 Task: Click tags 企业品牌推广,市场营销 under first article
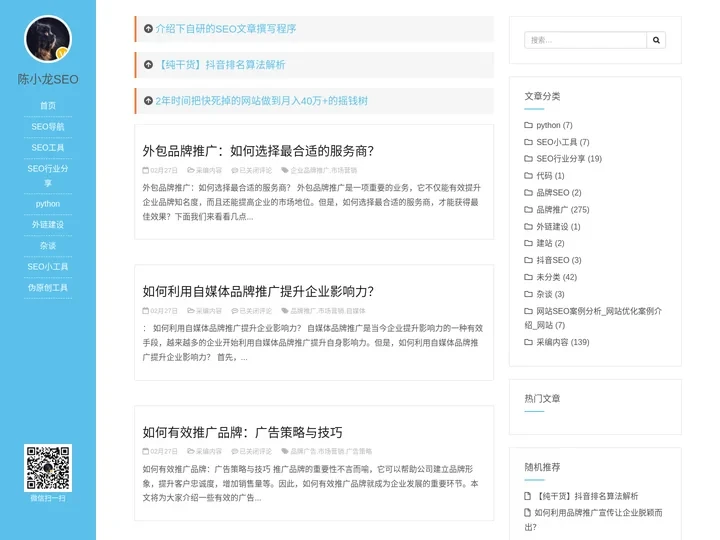coord(324,170)
